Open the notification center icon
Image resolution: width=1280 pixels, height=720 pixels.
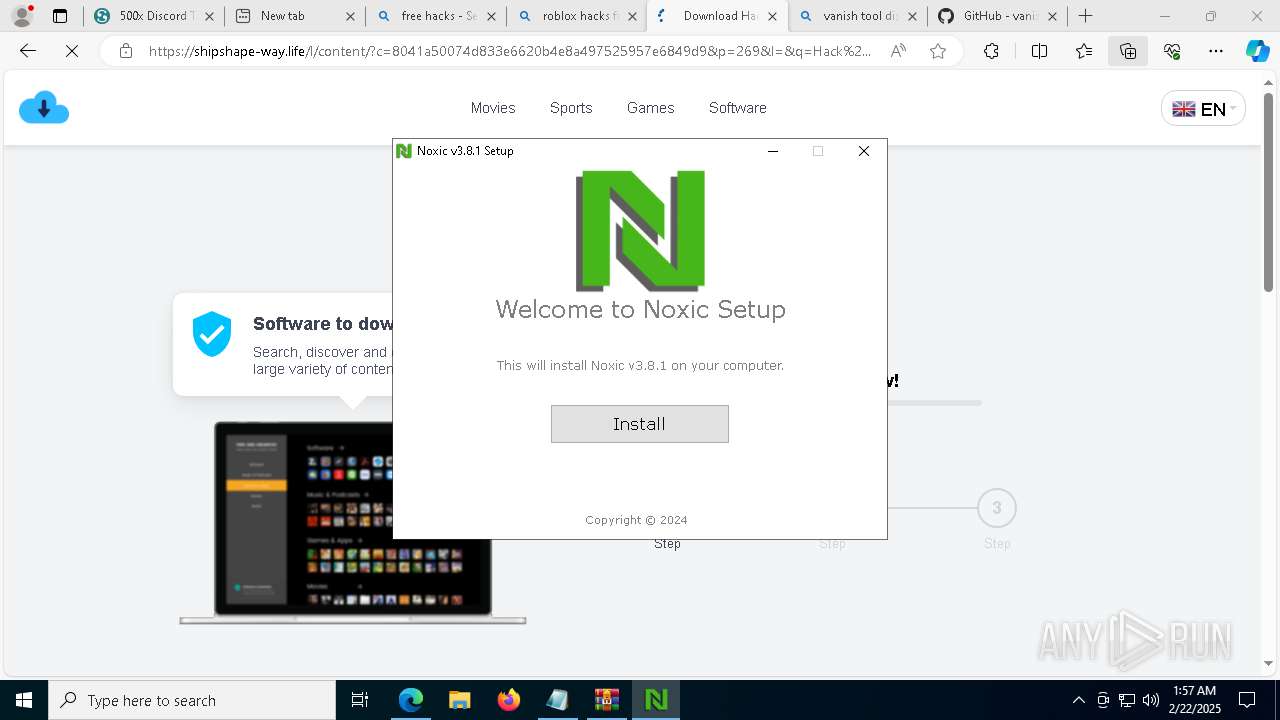[x=1247, y=700]
